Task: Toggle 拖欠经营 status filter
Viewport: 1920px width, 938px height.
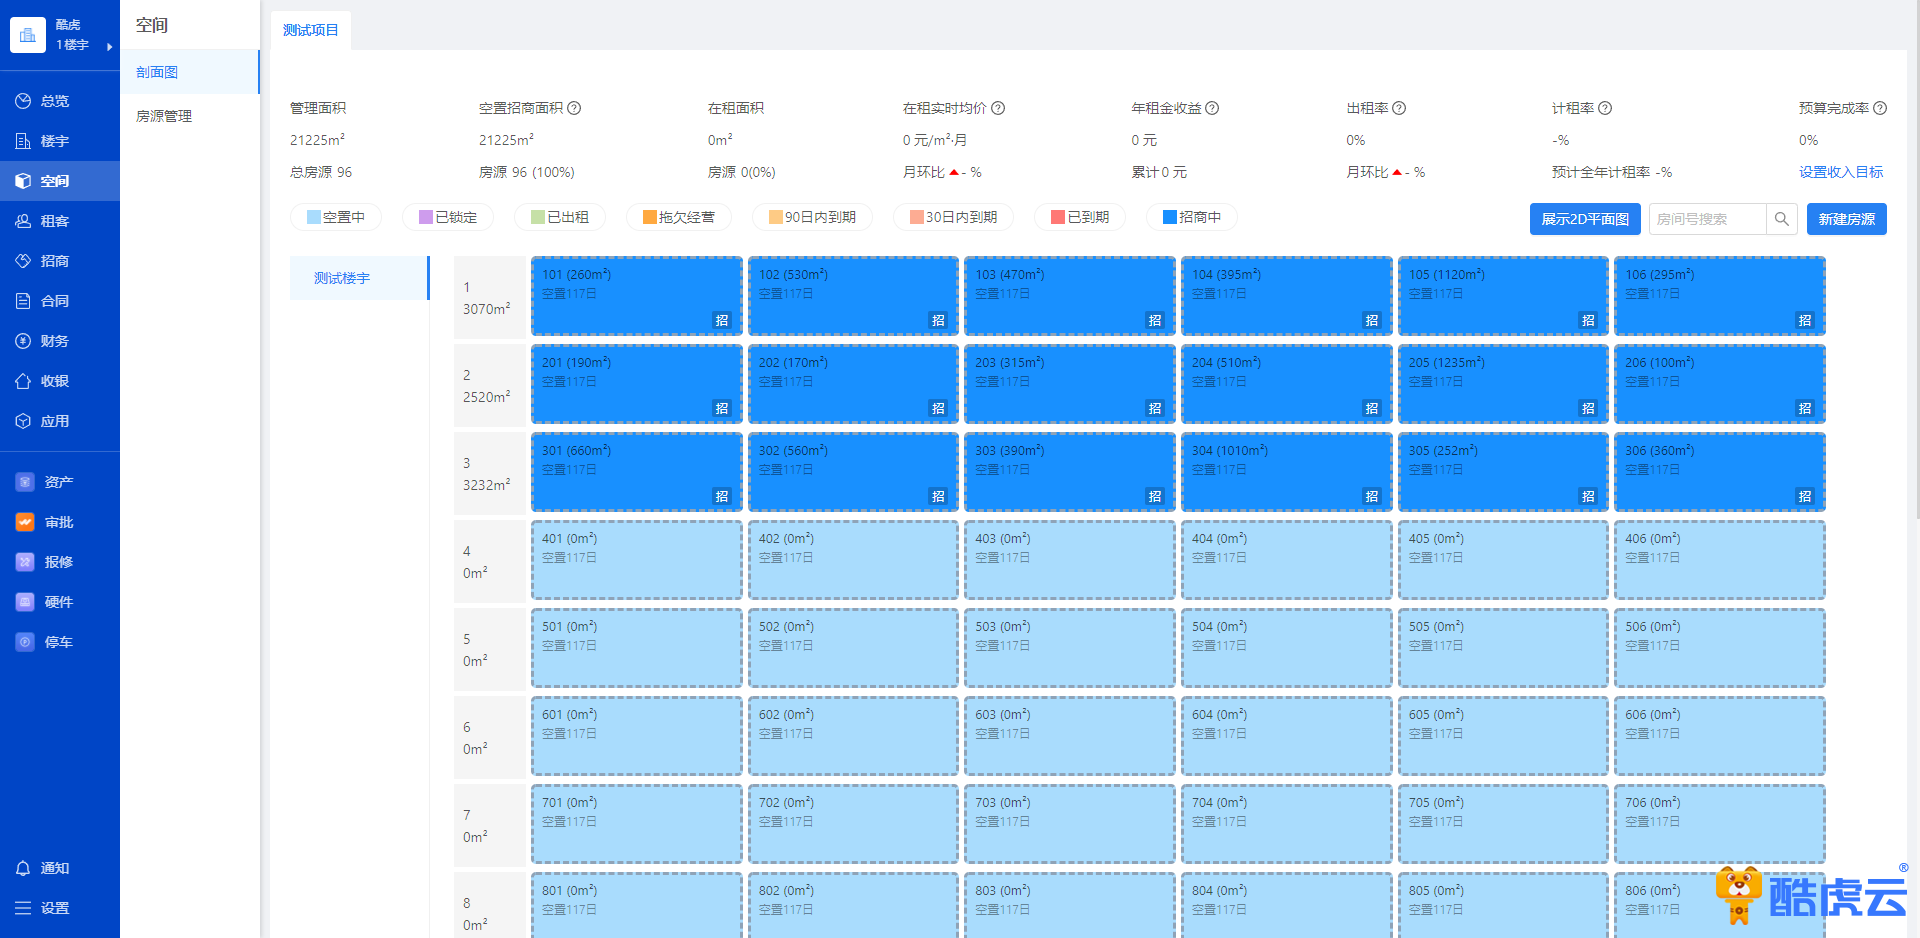Action: (679, 217)
